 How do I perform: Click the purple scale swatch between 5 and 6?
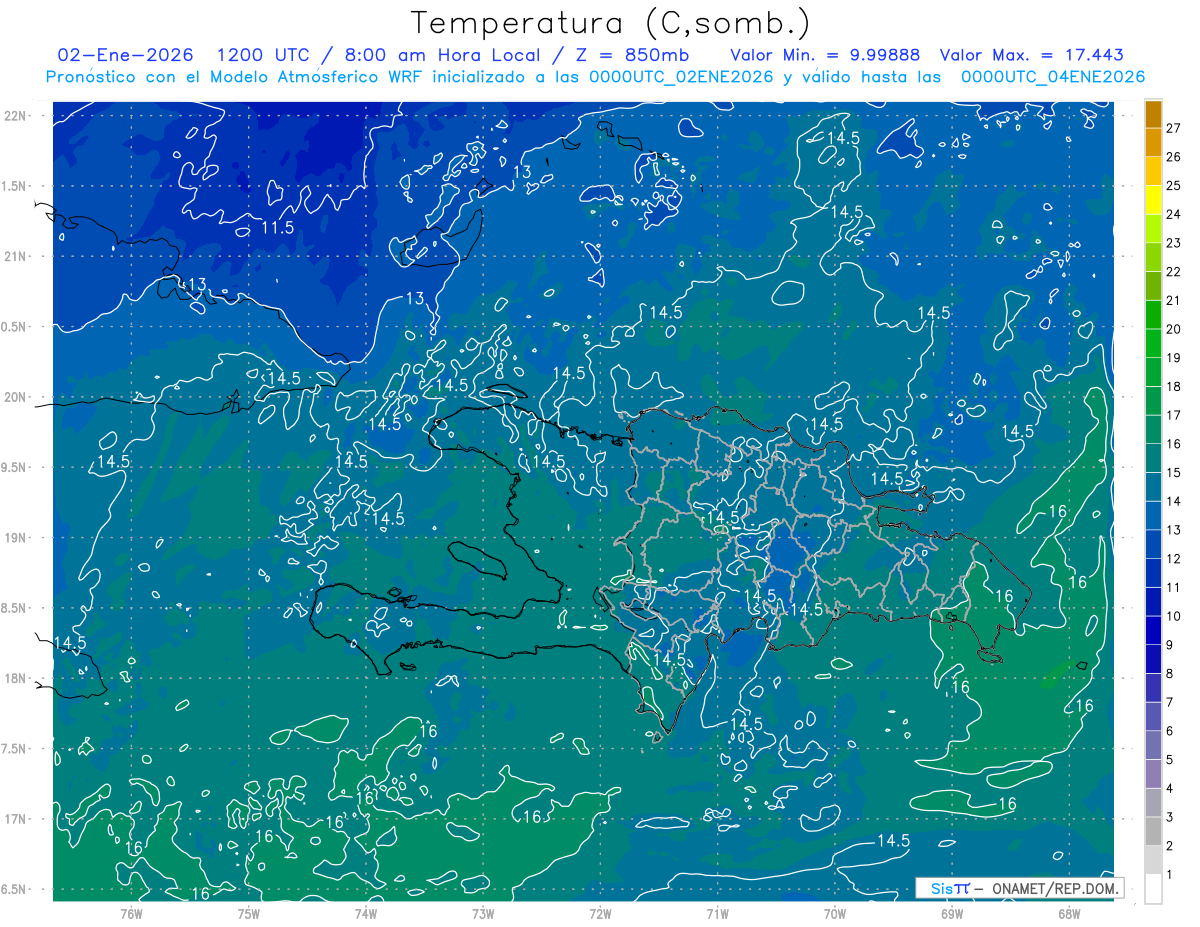click(x=1153, y=745)
